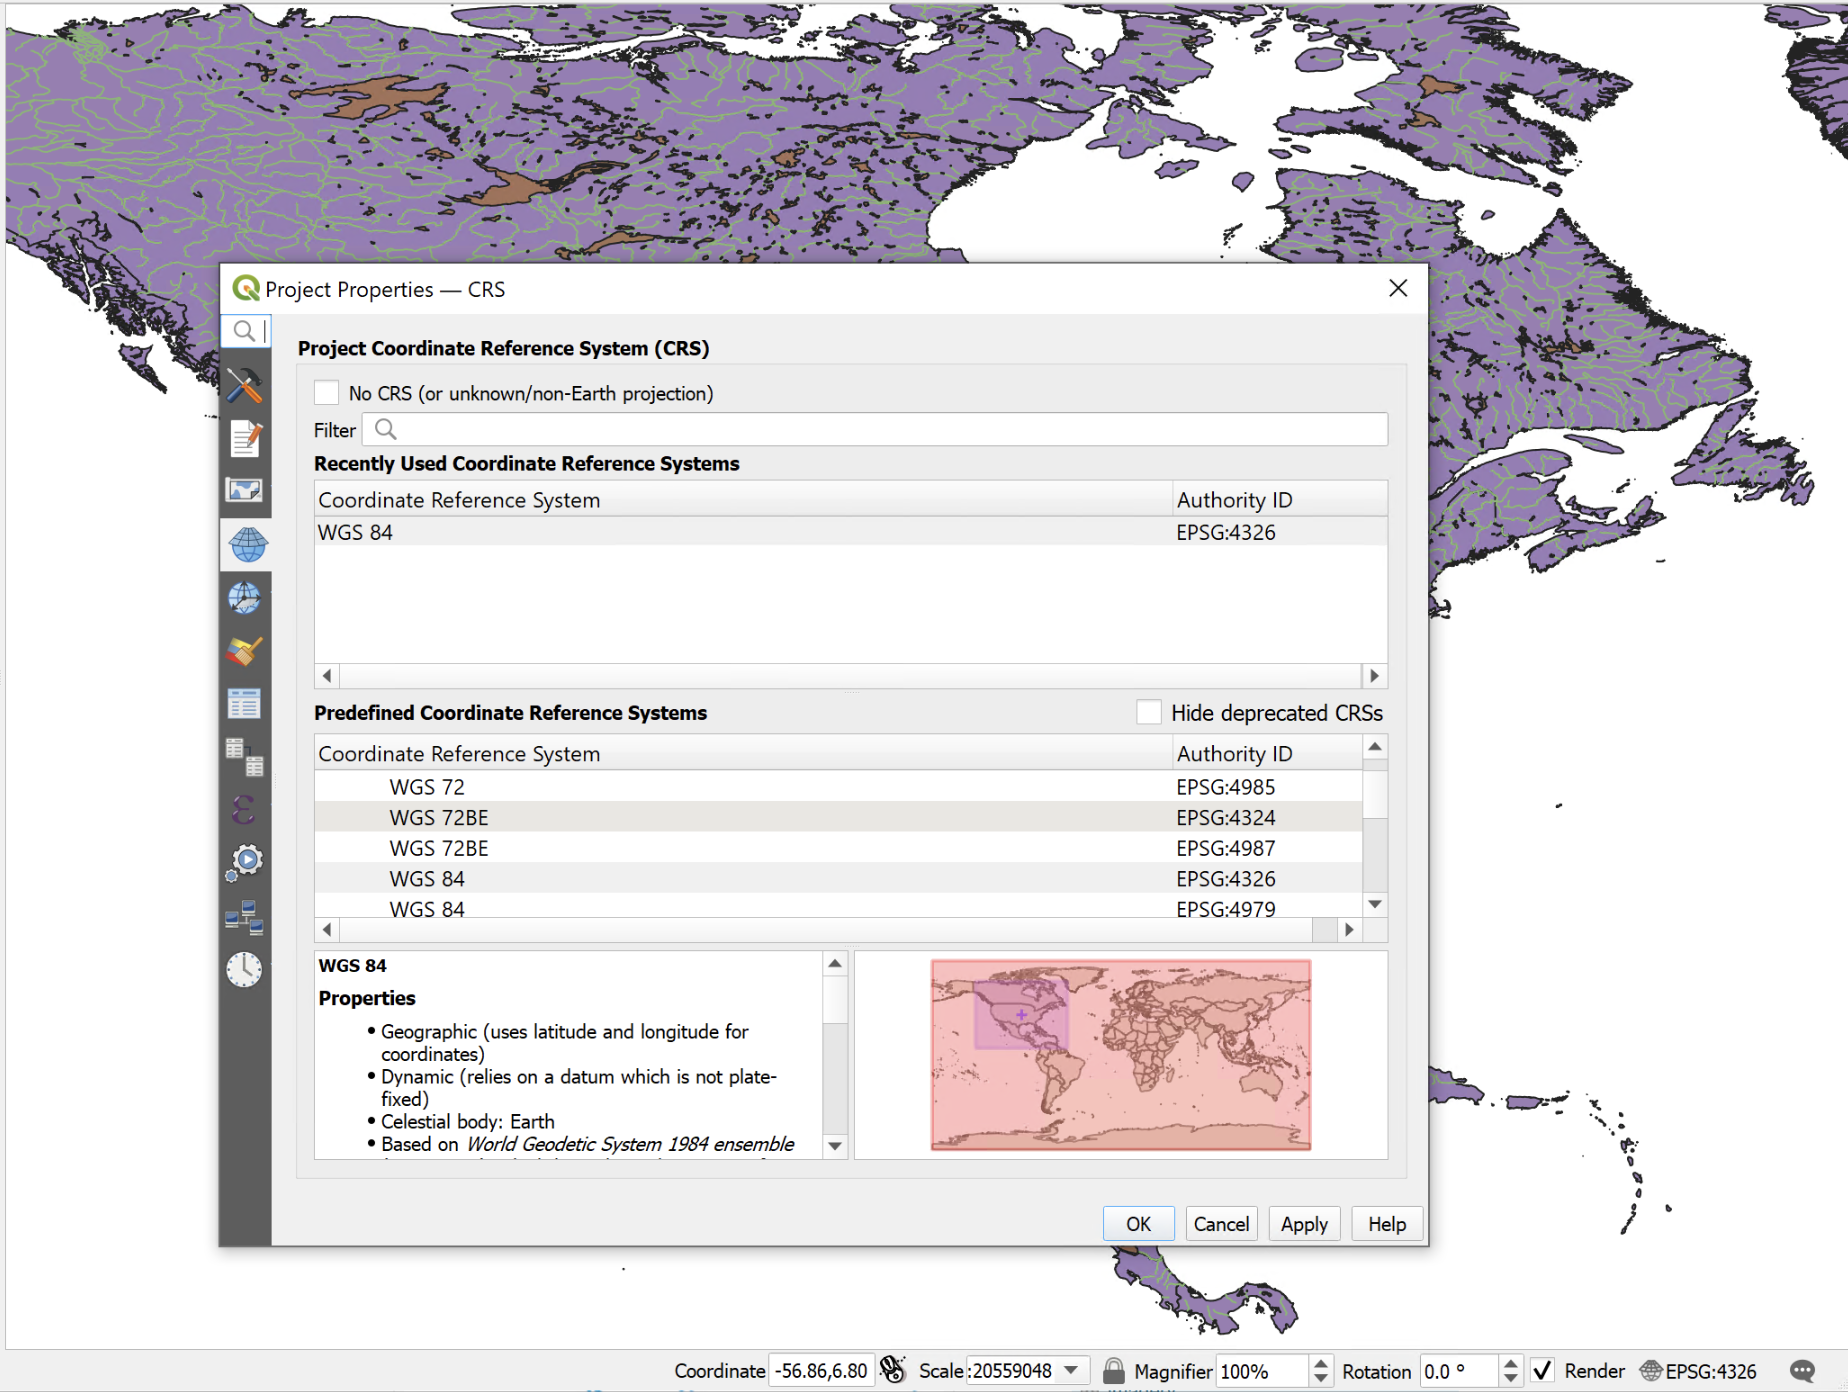This screenshot has height=1392, width=1848.
Task: Select WGS 84 EPSG:4326 in the predefined list
Action: click(x=838, y=878)
